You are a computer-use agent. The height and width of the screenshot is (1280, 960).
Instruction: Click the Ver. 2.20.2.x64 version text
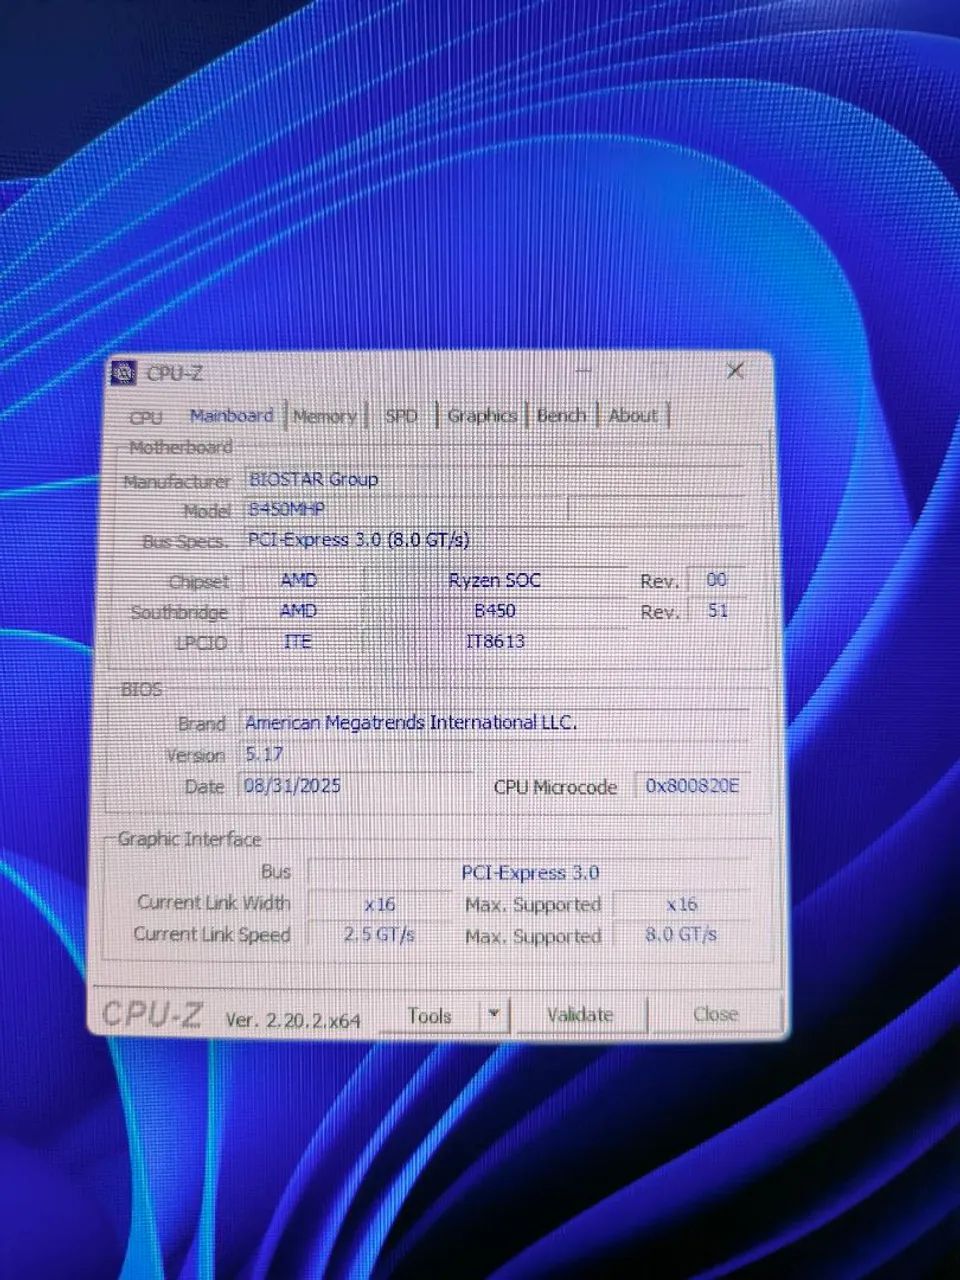[293, 1020]
